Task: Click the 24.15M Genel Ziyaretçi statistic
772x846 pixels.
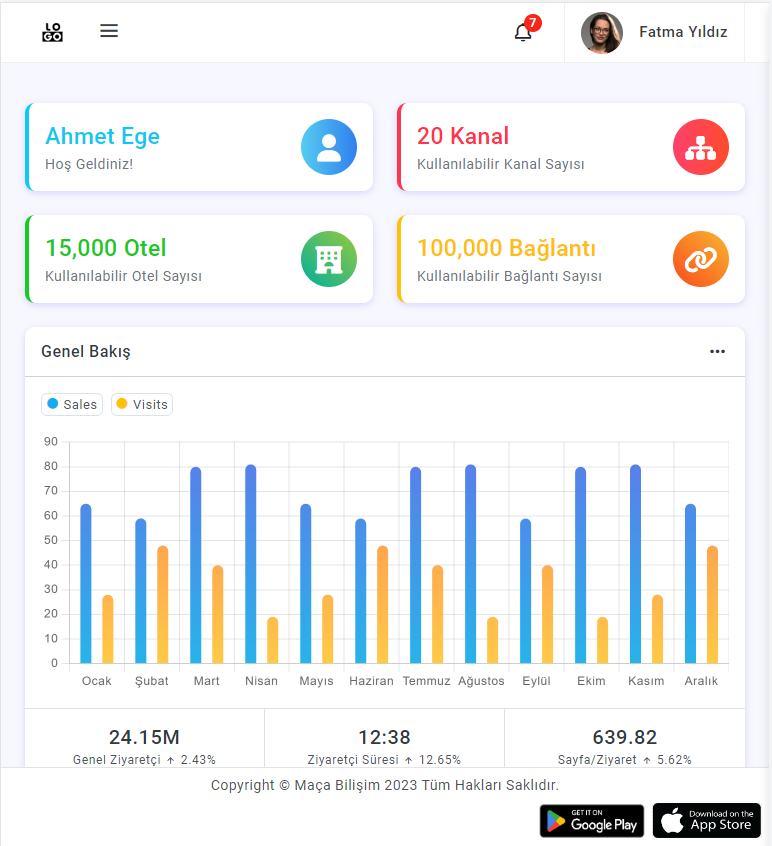Action: (144, 738)
